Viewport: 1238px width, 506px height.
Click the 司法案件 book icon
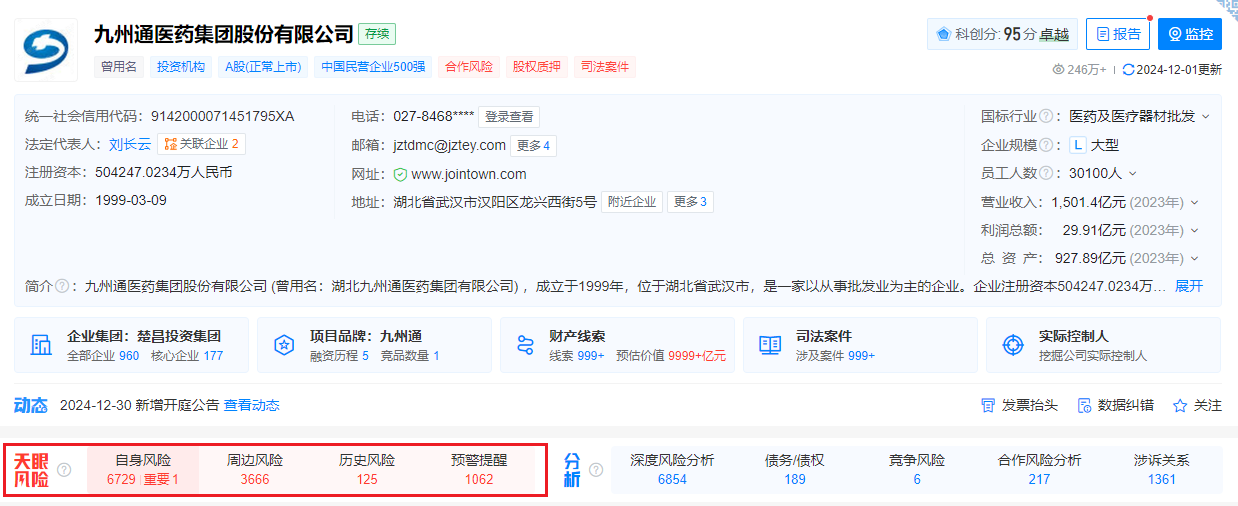[770, 345]
